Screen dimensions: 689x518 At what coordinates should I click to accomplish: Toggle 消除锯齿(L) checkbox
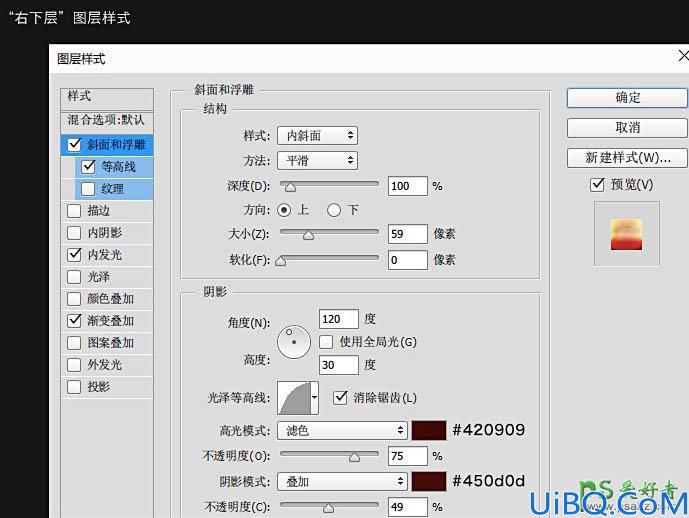(340, 398)
